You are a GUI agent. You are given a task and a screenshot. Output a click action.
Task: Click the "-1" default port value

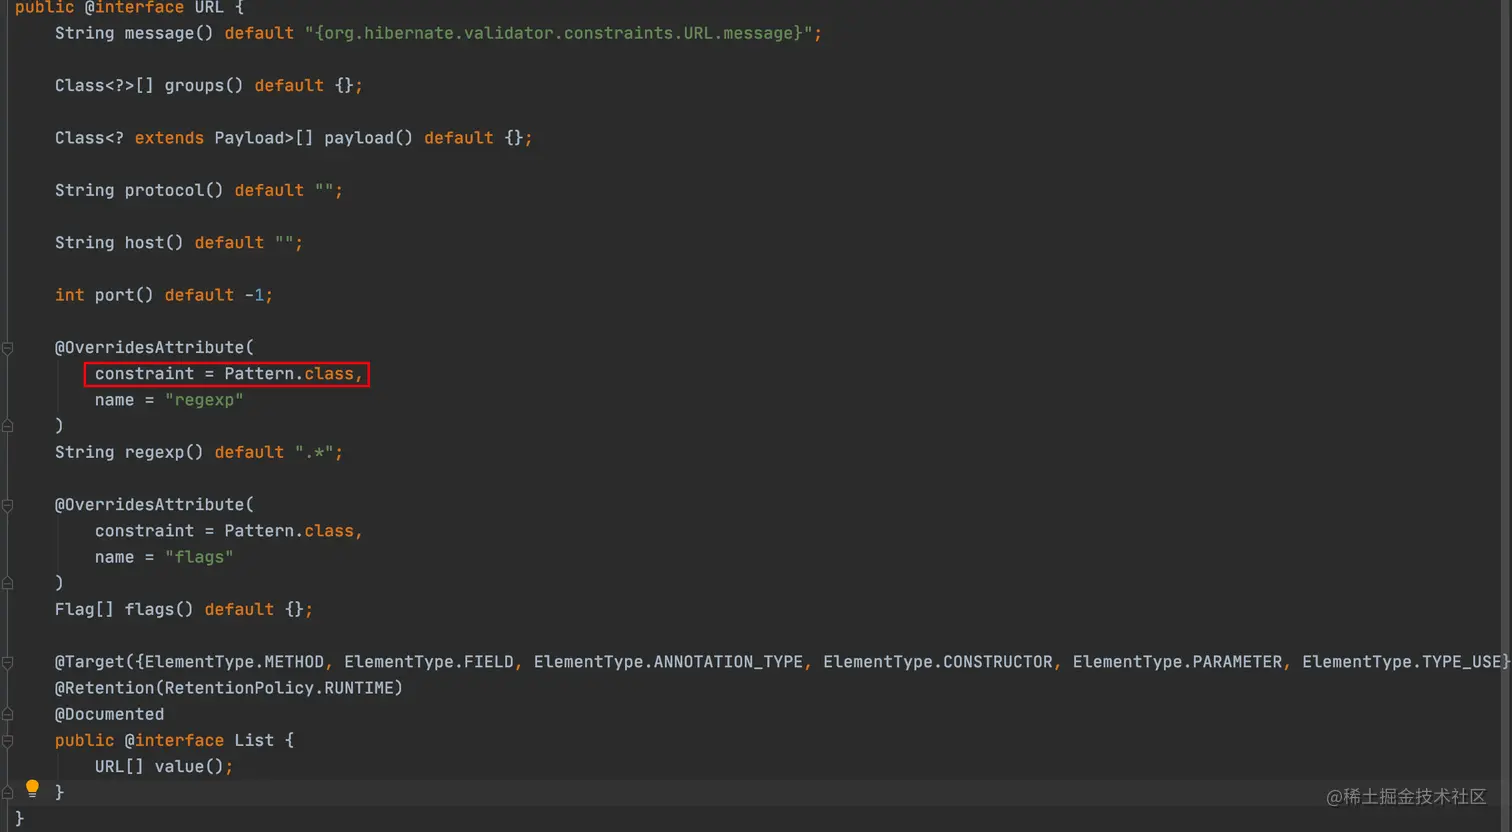(x=254, y=295)
